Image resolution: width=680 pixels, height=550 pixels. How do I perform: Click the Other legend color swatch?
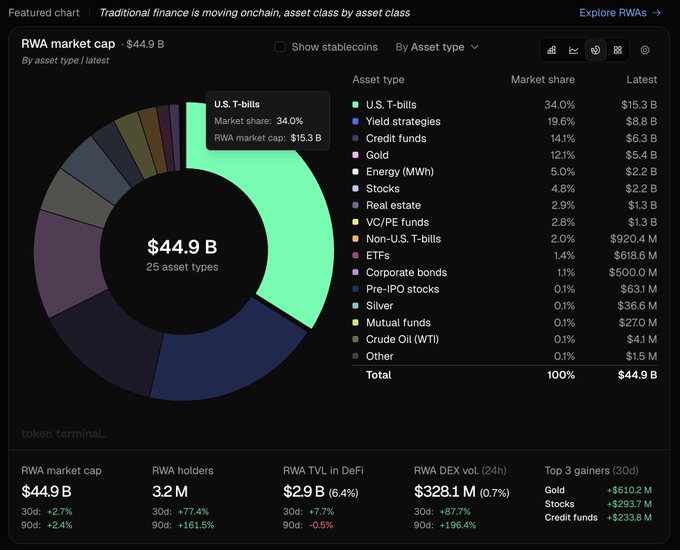pos(356,356)
